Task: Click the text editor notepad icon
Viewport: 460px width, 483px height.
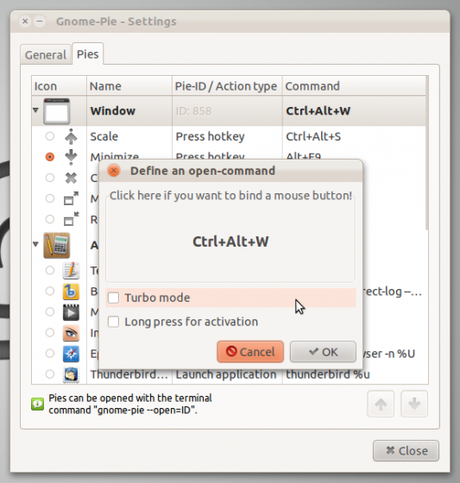Action: [x=71, y=270]
